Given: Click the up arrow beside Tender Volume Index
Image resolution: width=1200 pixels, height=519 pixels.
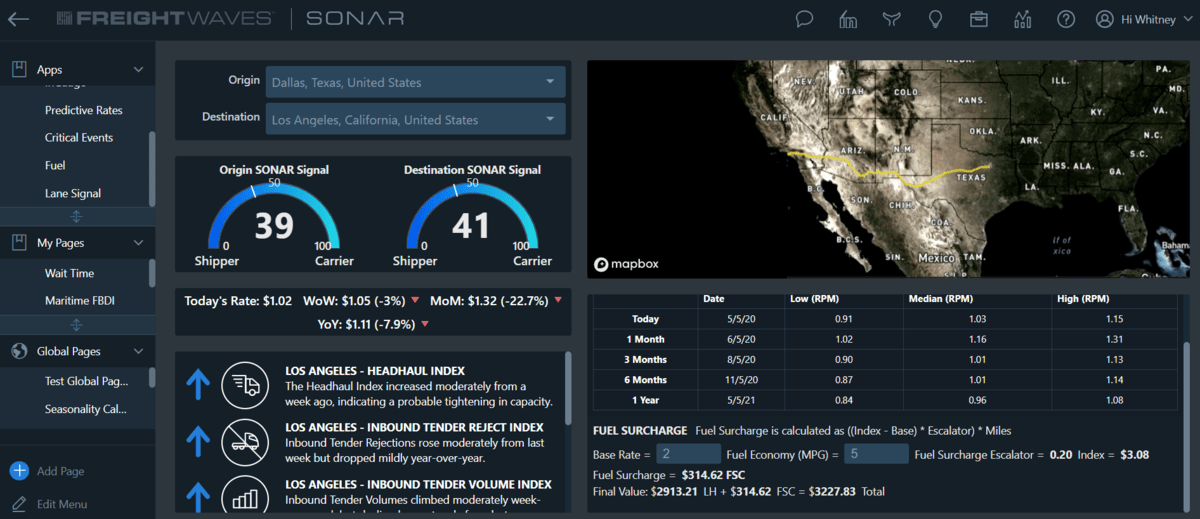Looking at the screenshot, I should 198,497.
